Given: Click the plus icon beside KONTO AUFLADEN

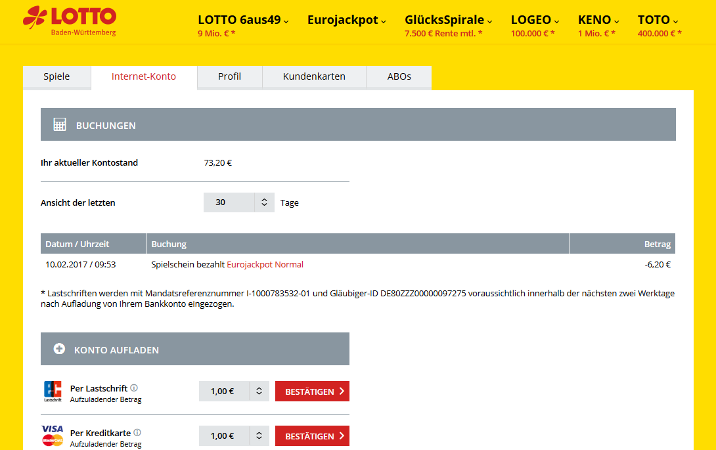Looking at the screenshot, I should [x=59, y=349].
